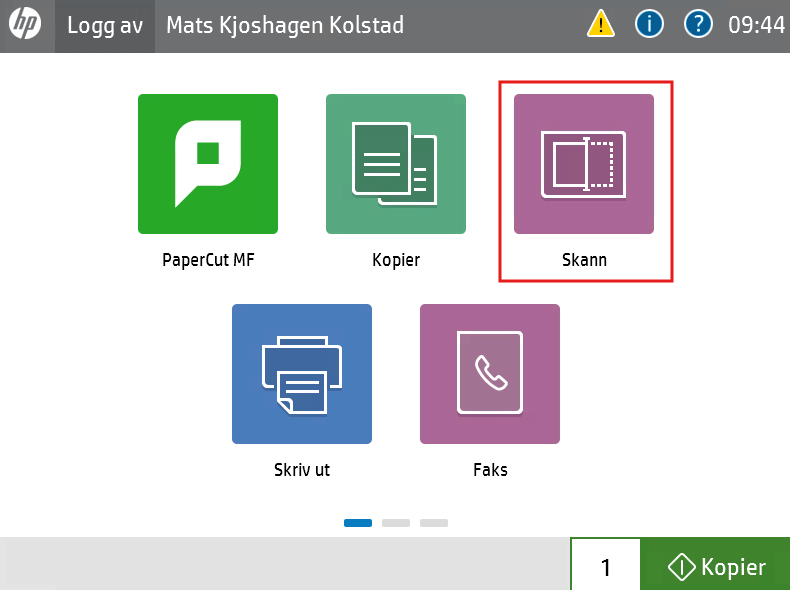This screenshot has width=790, height=590.
Task: Select the first blue page indicator
Action: pos(358,523)
